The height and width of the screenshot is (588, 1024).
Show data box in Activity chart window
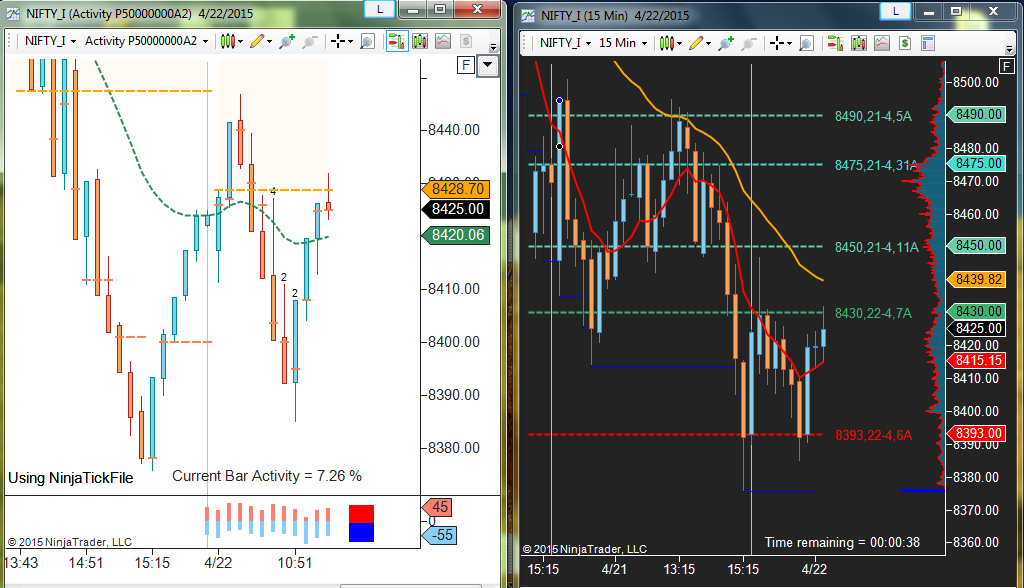tap(368, 41)
